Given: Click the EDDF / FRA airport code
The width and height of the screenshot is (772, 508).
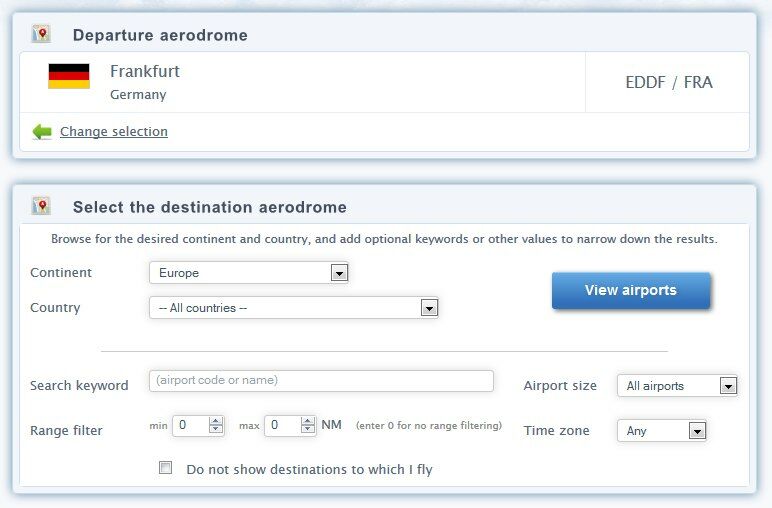Looking at the screenshot, I should click(669, 82).
